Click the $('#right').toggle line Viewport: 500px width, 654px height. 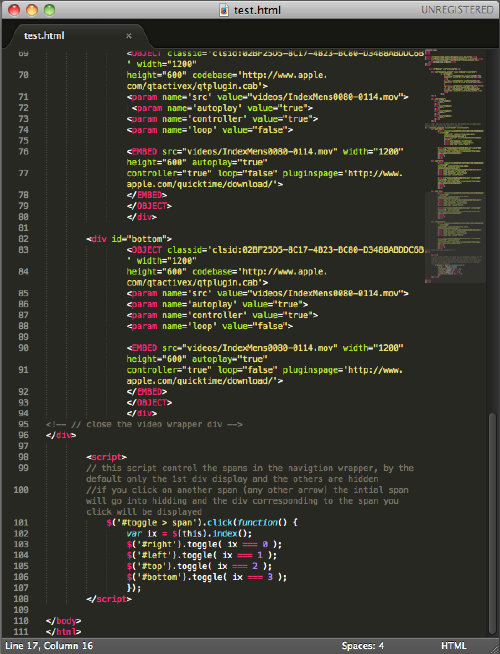204,544
